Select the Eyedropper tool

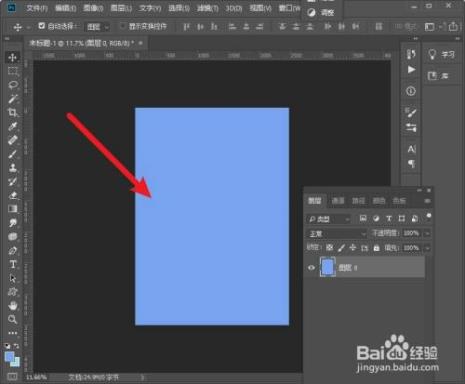[x=13, y=126]
